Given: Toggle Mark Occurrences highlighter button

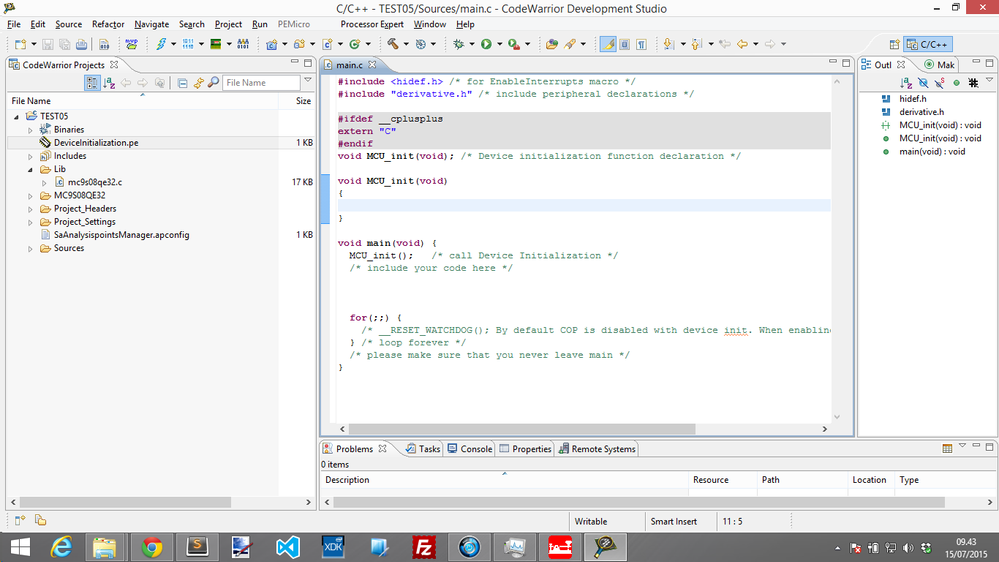Looking at the screenshot, I should pyautogui.click(x=607, y=44).
